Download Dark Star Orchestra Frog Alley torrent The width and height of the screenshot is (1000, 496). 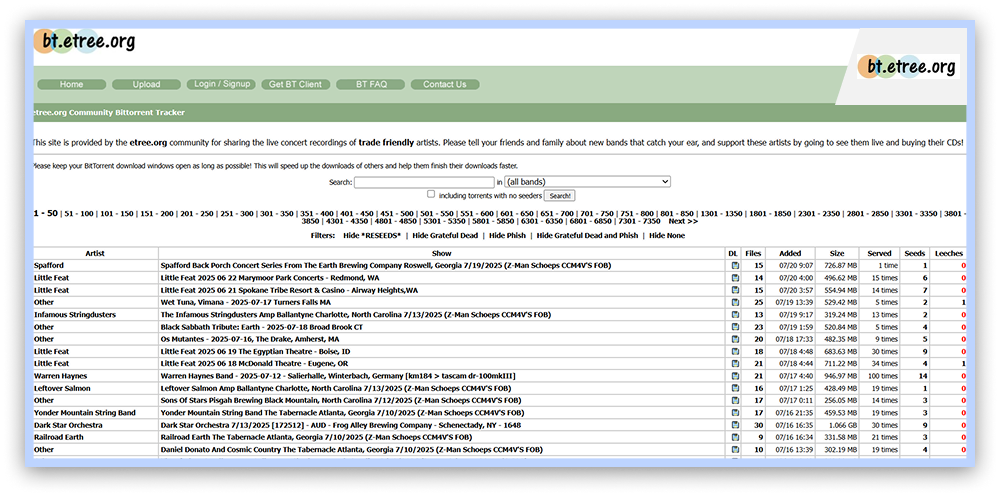pyautogui.click(x=735, y=425)
